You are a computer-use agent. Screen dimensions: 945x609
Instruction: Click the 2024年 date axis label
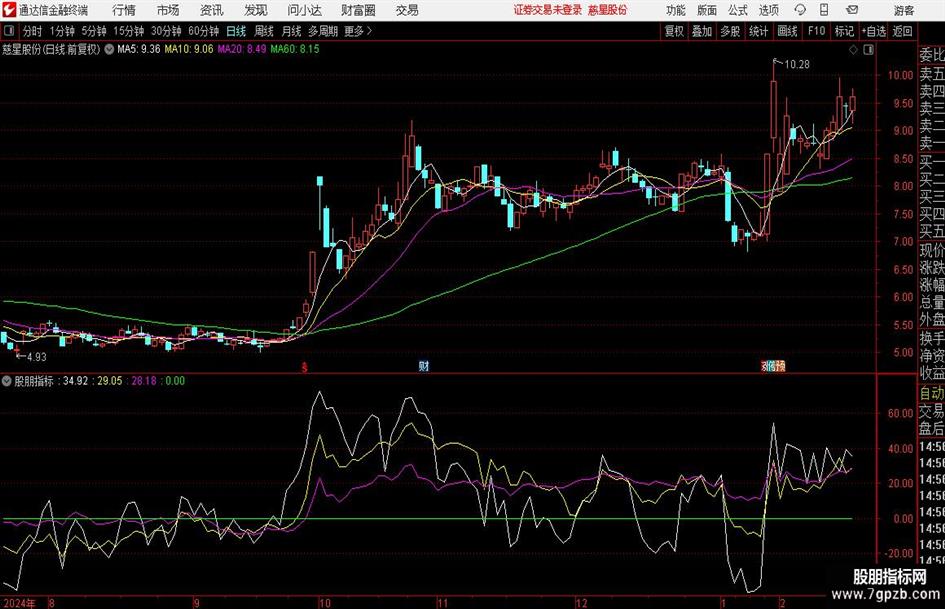(x=19, y=603)
